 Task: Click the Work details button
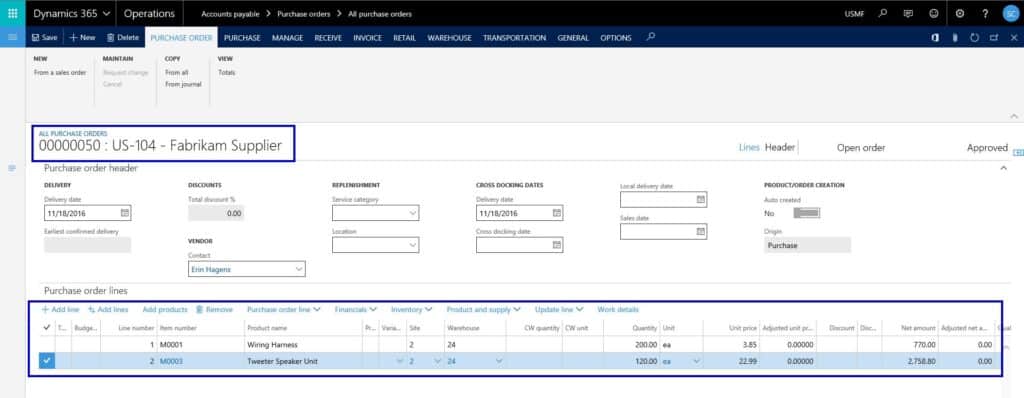click(x=618, y=309)
